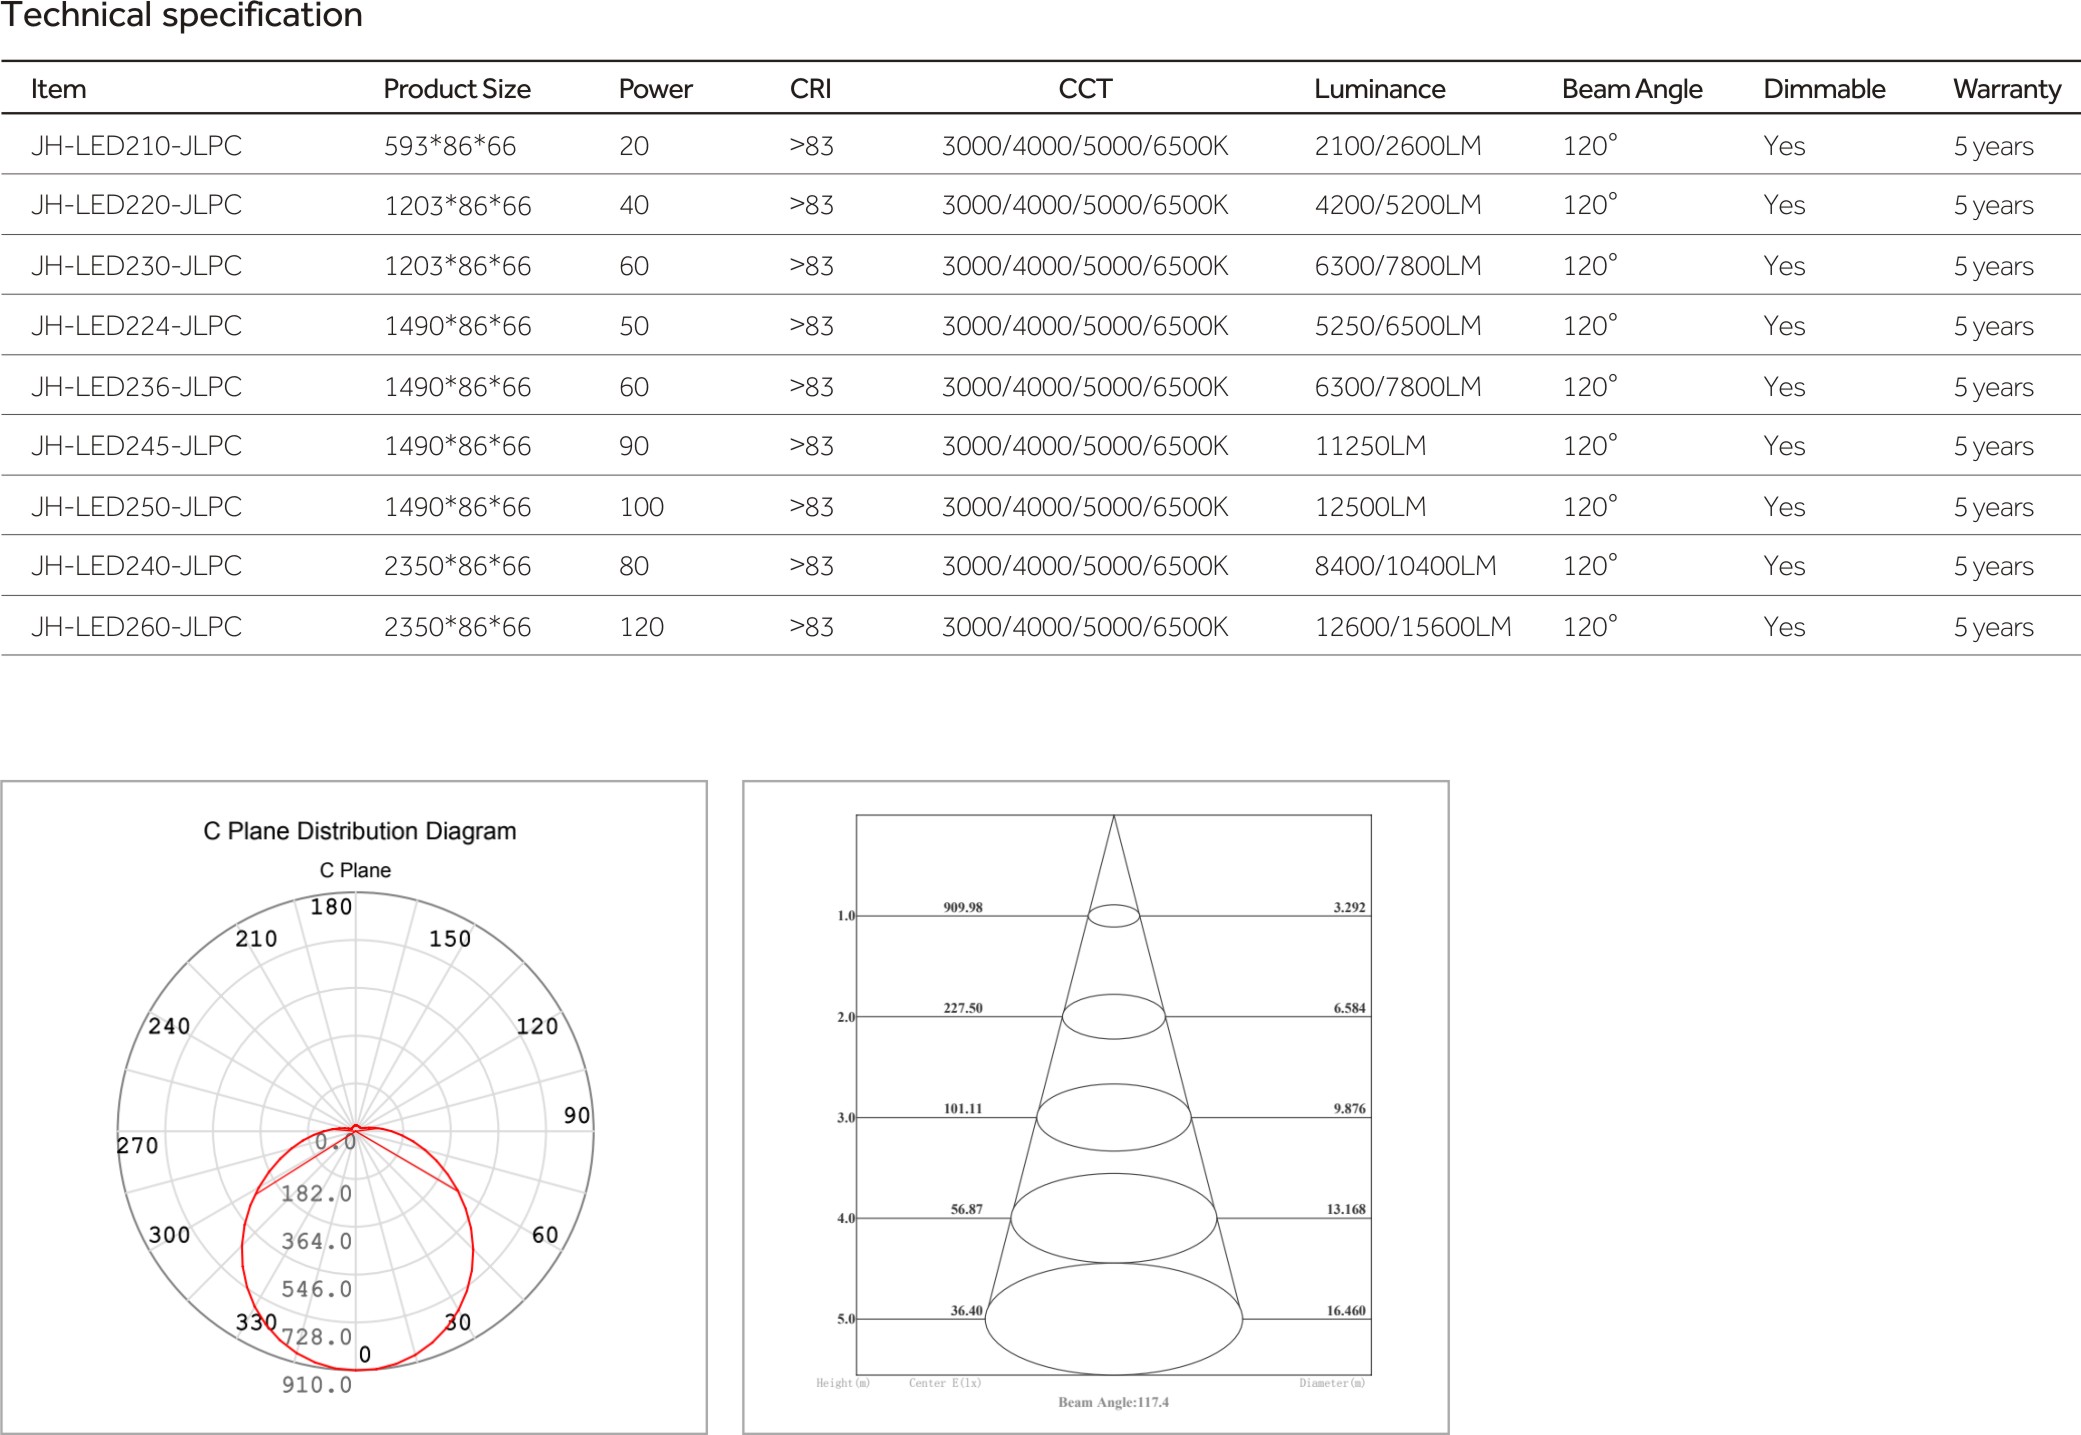The height and width of the screenshot is (1435, 2081).
Task: Click the 'C Plane' subtitle label
Action: [x=355, y=870]
